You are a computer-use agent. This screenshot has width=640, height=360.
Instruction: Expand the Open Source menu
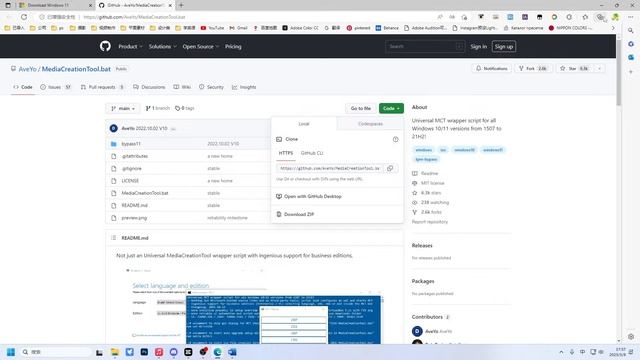coord(200,47)
